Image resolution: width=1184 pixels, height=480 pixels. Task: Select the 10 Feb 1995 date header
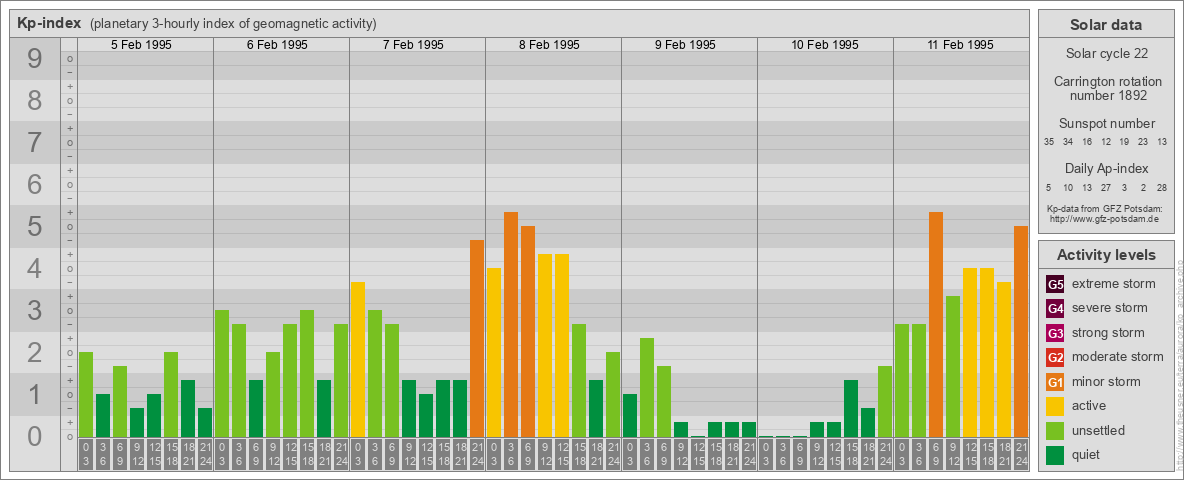[825, 45]
